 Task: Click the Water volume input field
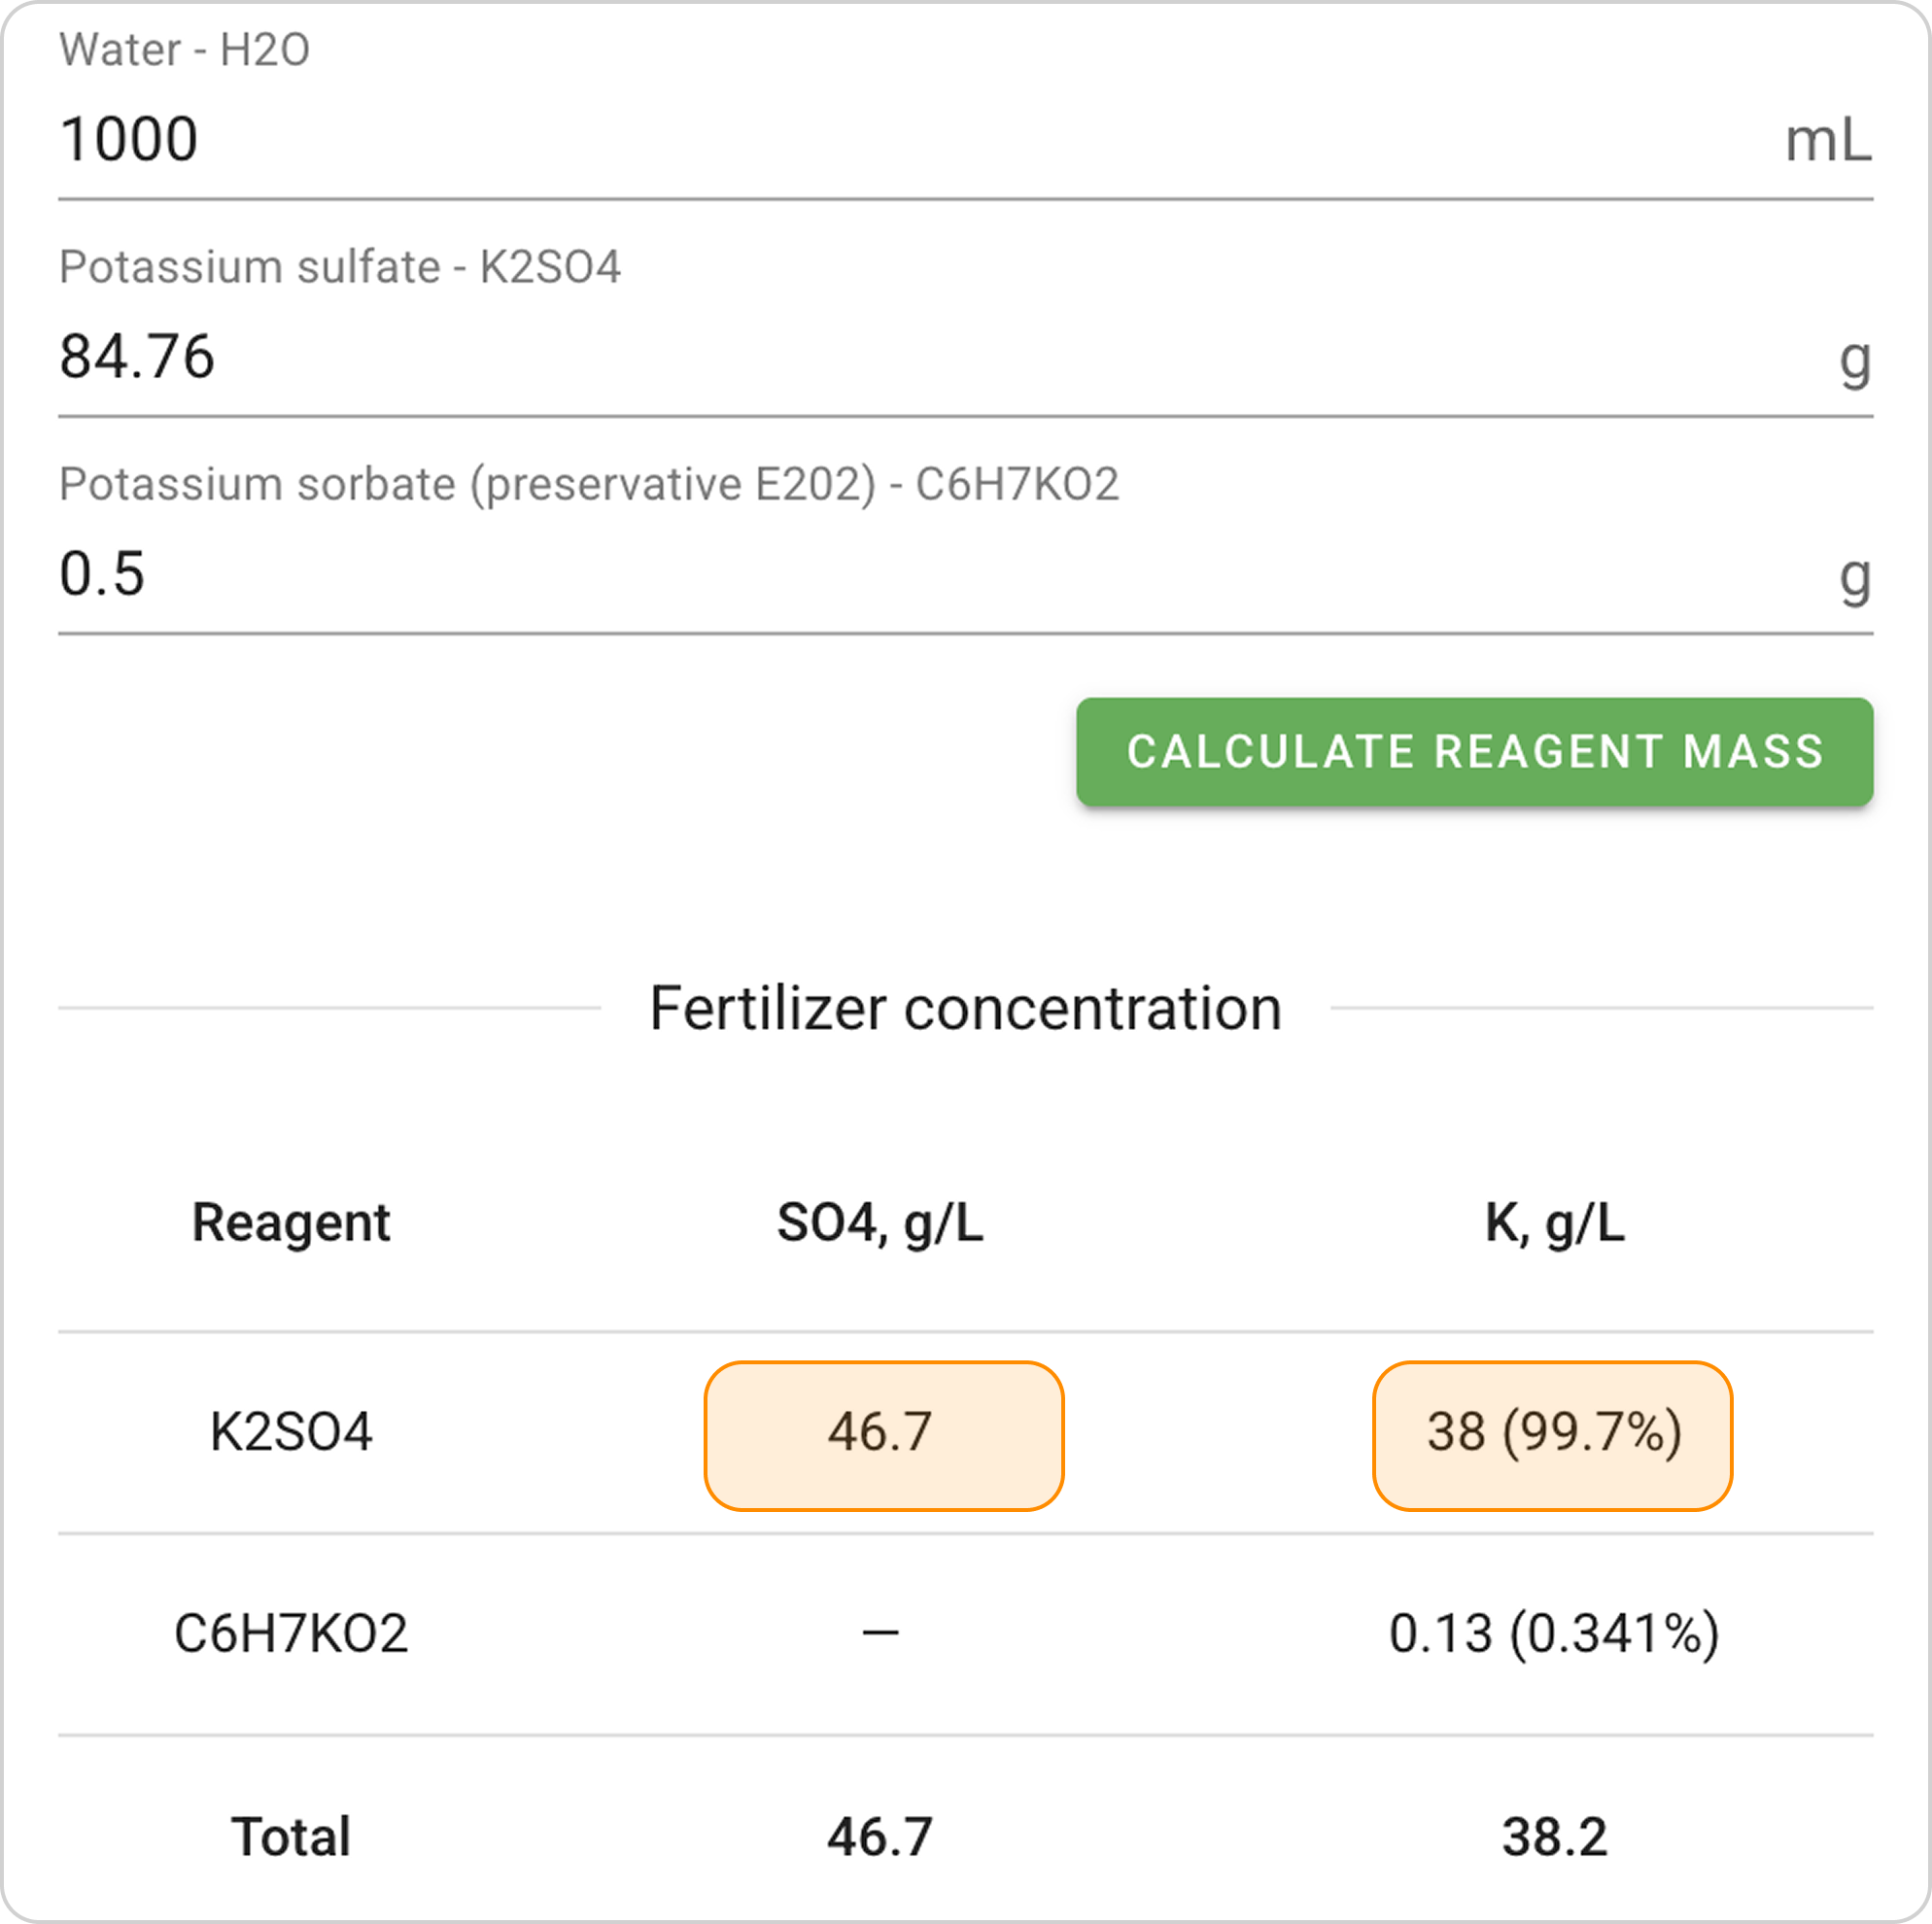900,139
